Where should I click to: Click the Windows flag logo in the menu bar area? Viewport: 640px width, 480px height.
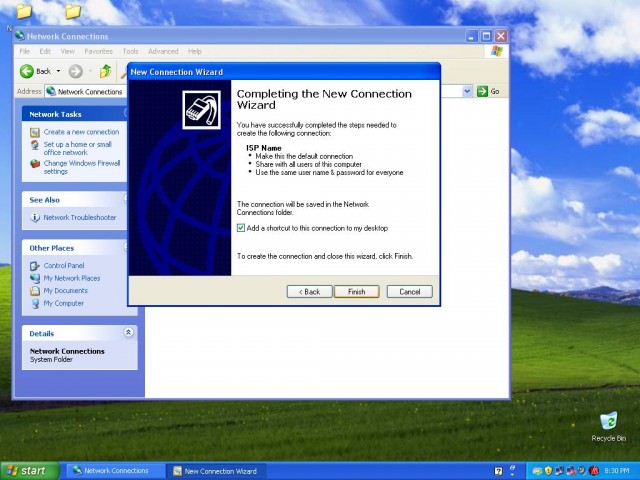[497, 51]
